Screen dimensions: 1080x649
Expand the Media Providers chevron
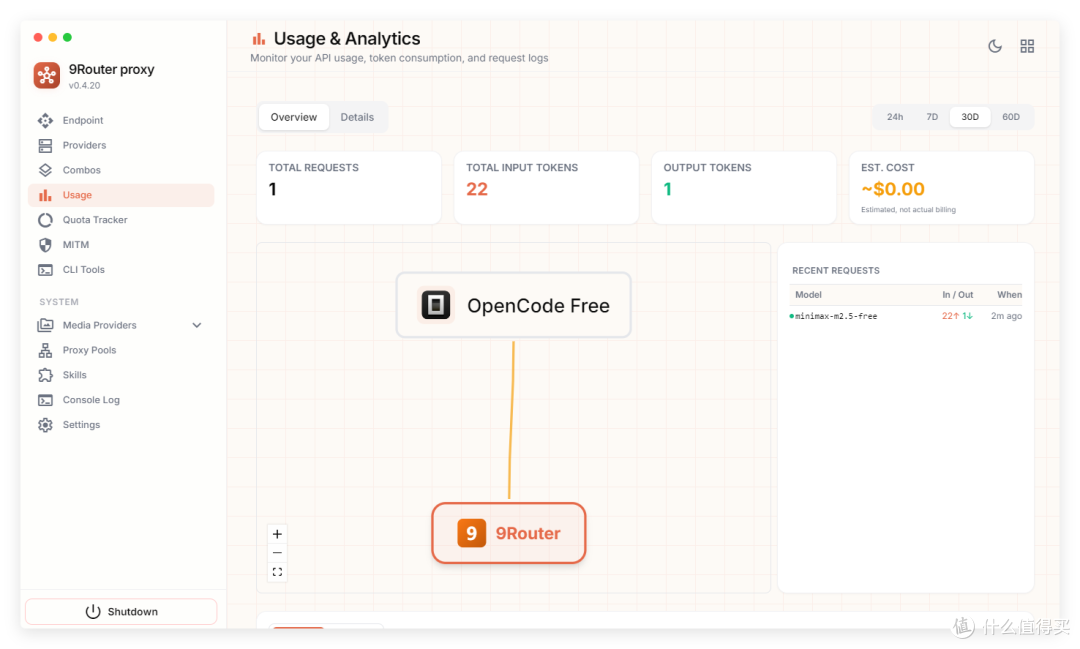coord(197,325)
